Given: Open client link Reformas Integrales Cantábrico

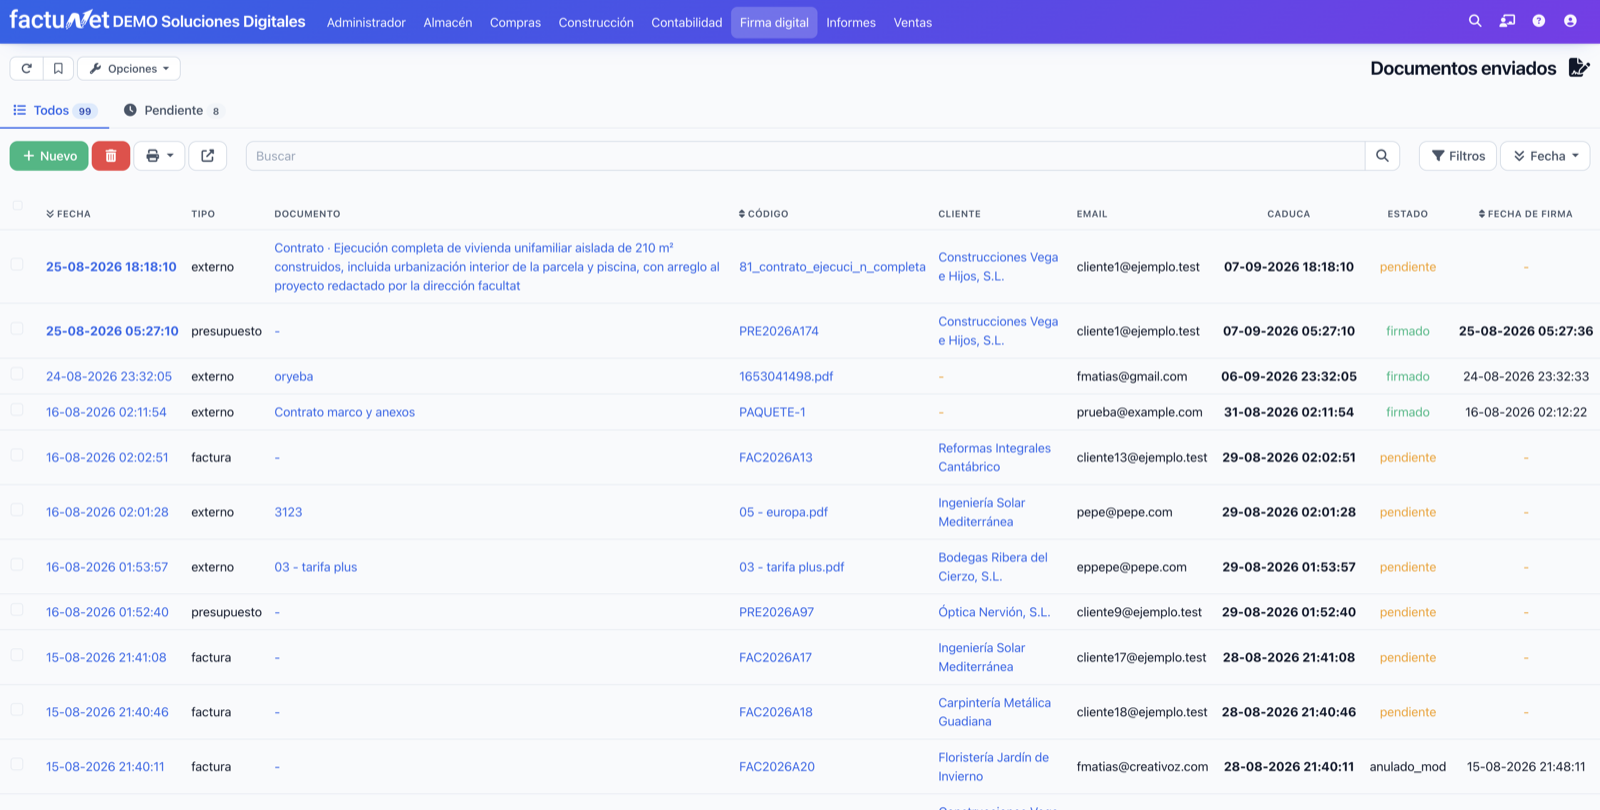Looking at the screenshot, I should [994, 457].
